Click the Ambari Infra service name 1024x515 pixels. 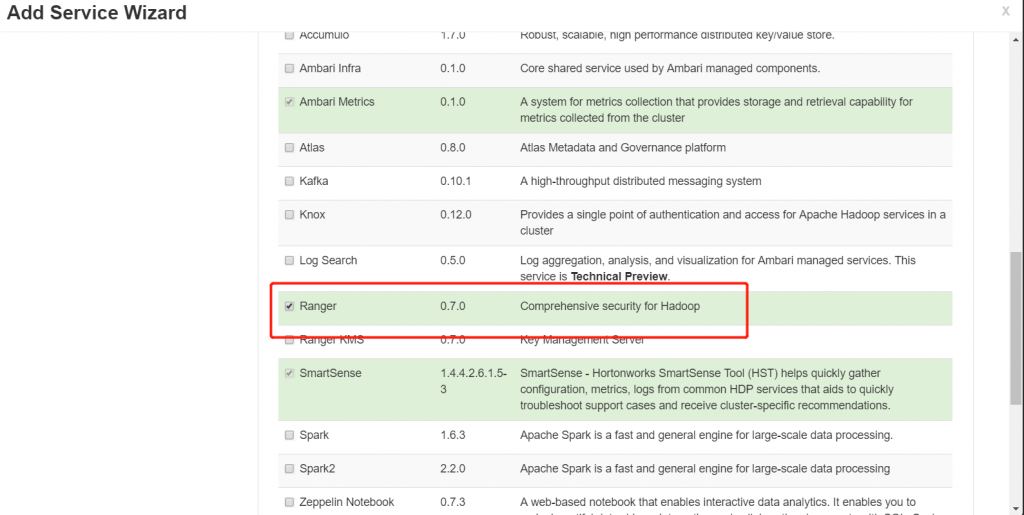pos(330,69)
